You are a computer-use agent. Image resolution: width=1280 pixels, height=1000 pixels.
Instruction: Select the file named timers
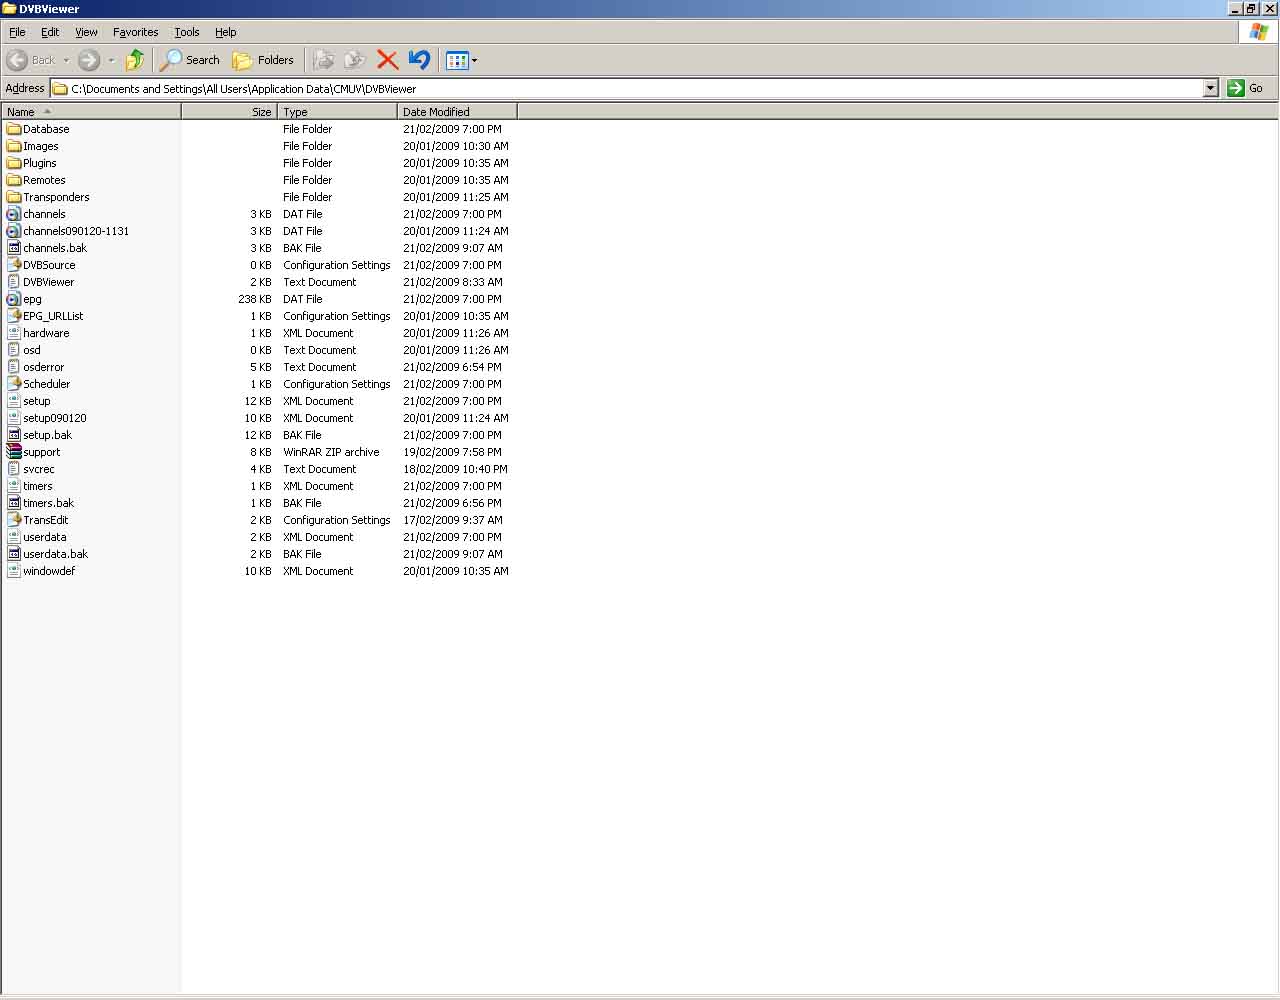coord(38,486)
